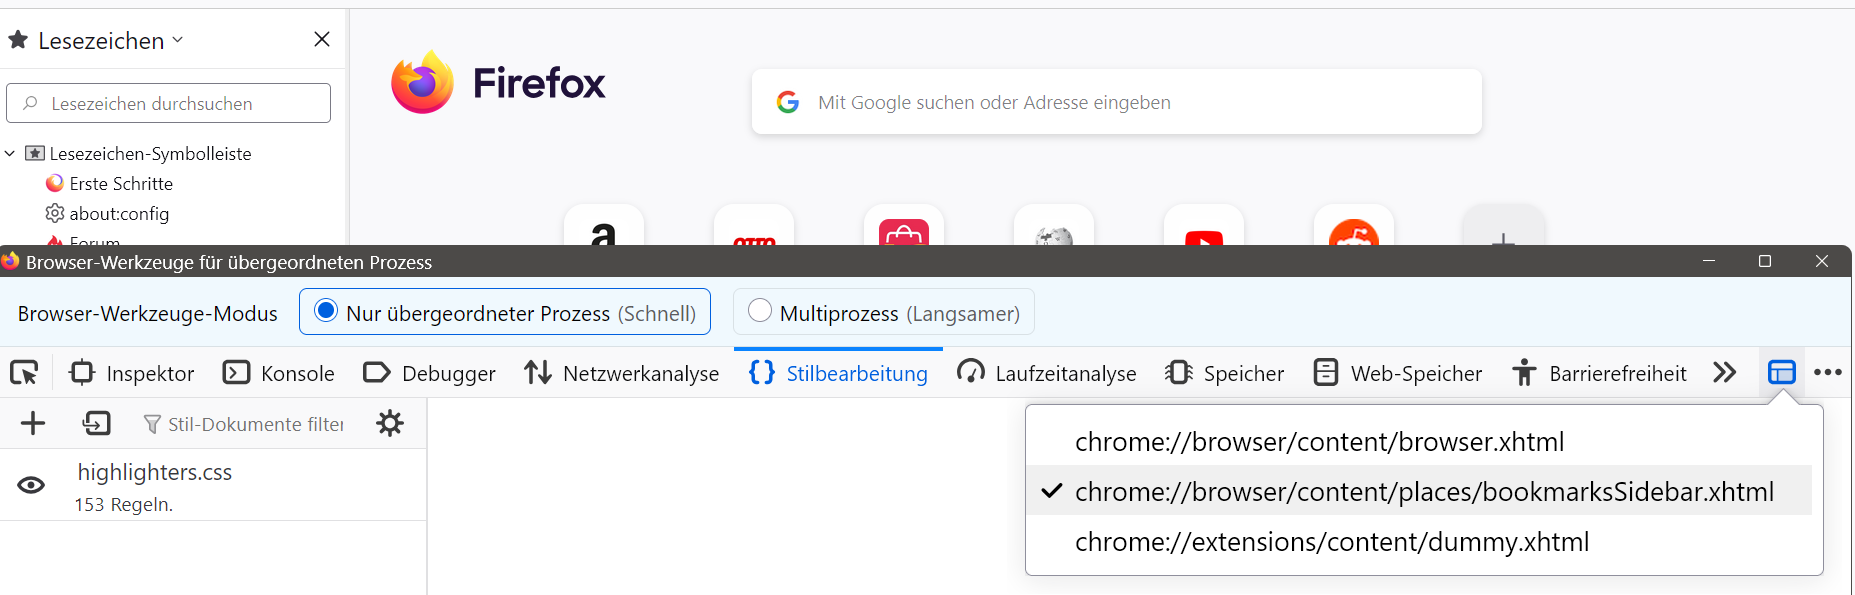Open the Erste Schritte bookmark
This screenshot has width=1855, height=595.
(121, 184)
